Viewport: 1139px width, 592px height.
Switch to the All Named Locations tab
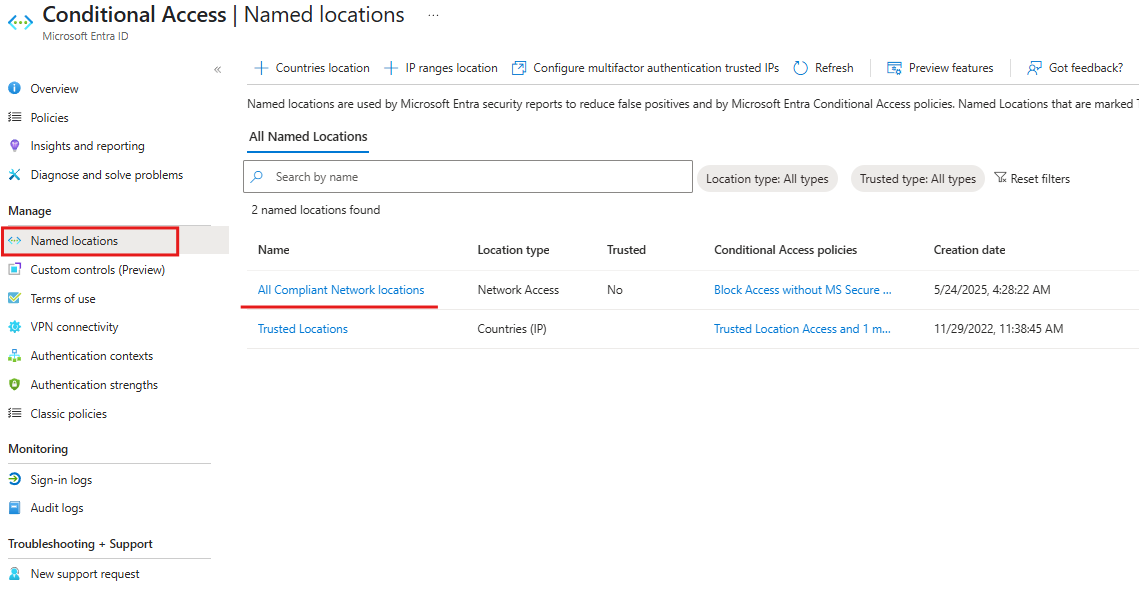tap(307, 136)
